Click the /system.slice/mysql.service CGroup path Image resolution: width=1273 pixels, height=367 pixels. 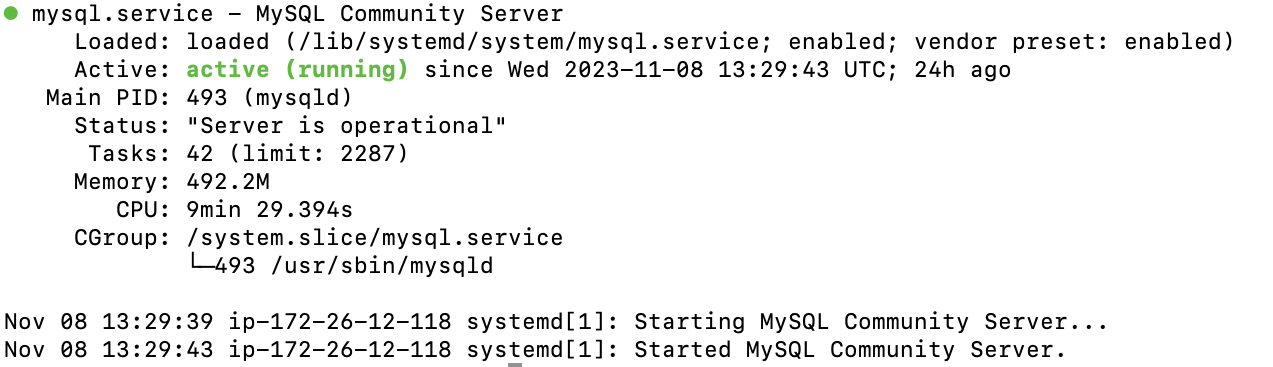pos(375,238)
